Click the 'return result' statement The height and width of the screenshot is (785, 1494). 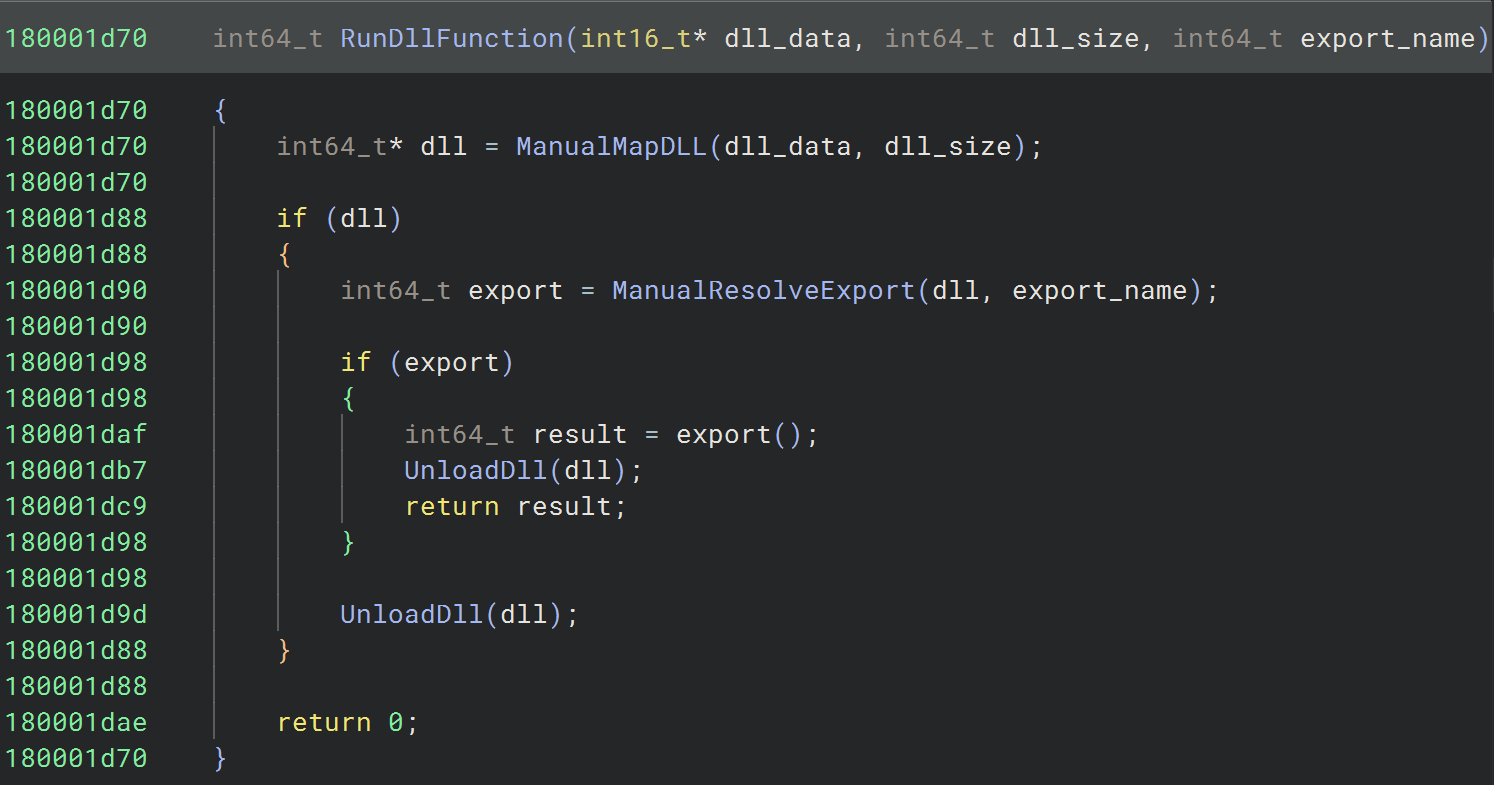(x=515, y=506)
